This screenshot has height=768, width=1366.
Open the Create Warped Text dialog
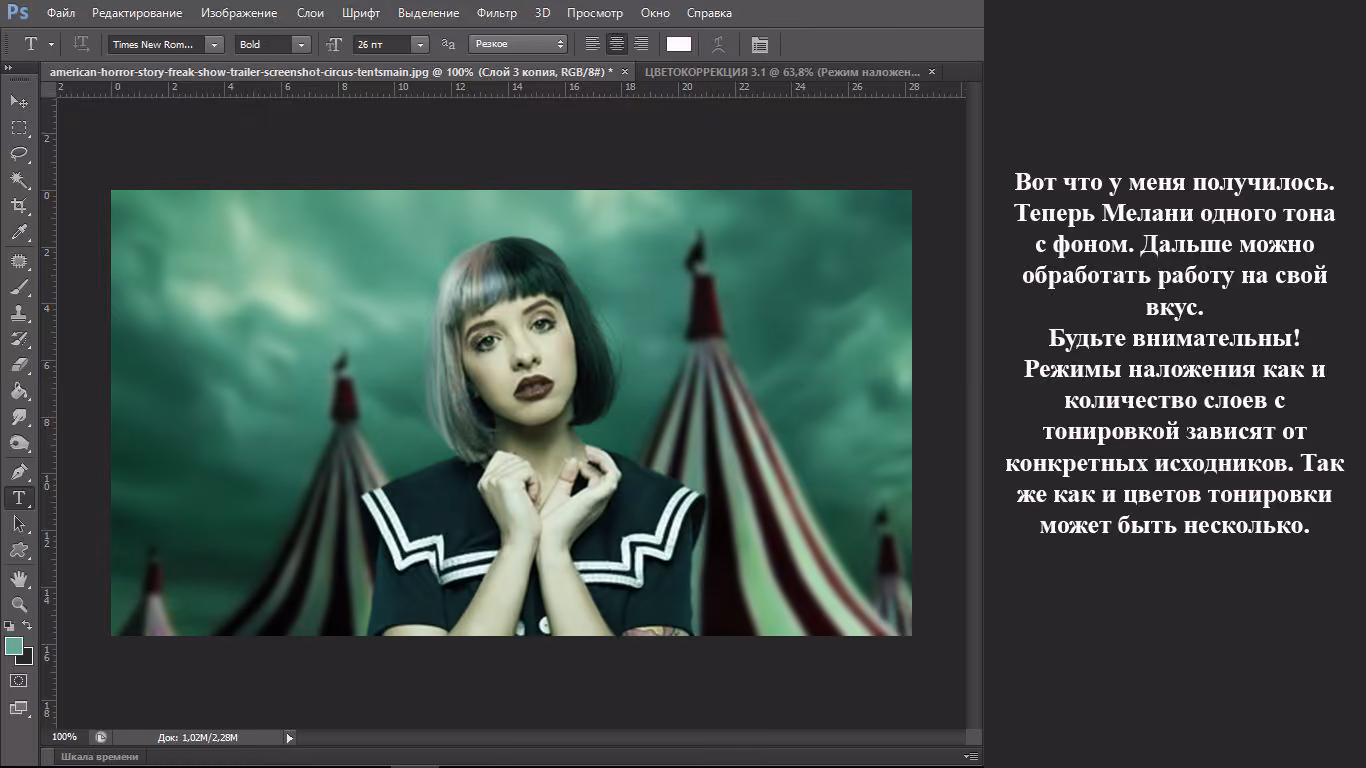(718, 44)
